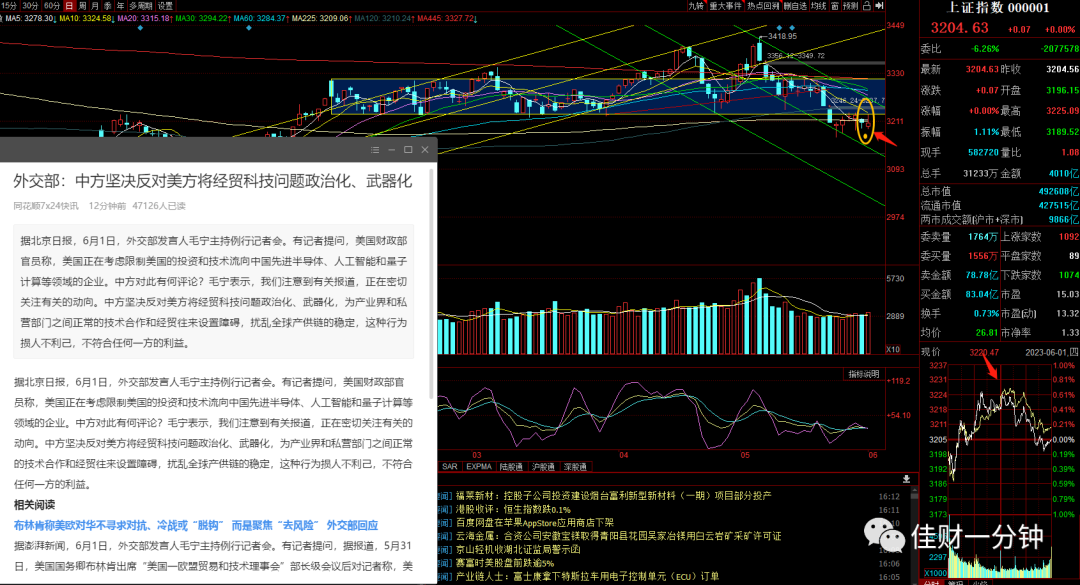Open news 赛富时美股盘前跌逾5%
The width and height of the screenshot is (1080, 585).
tap(505, 563)
